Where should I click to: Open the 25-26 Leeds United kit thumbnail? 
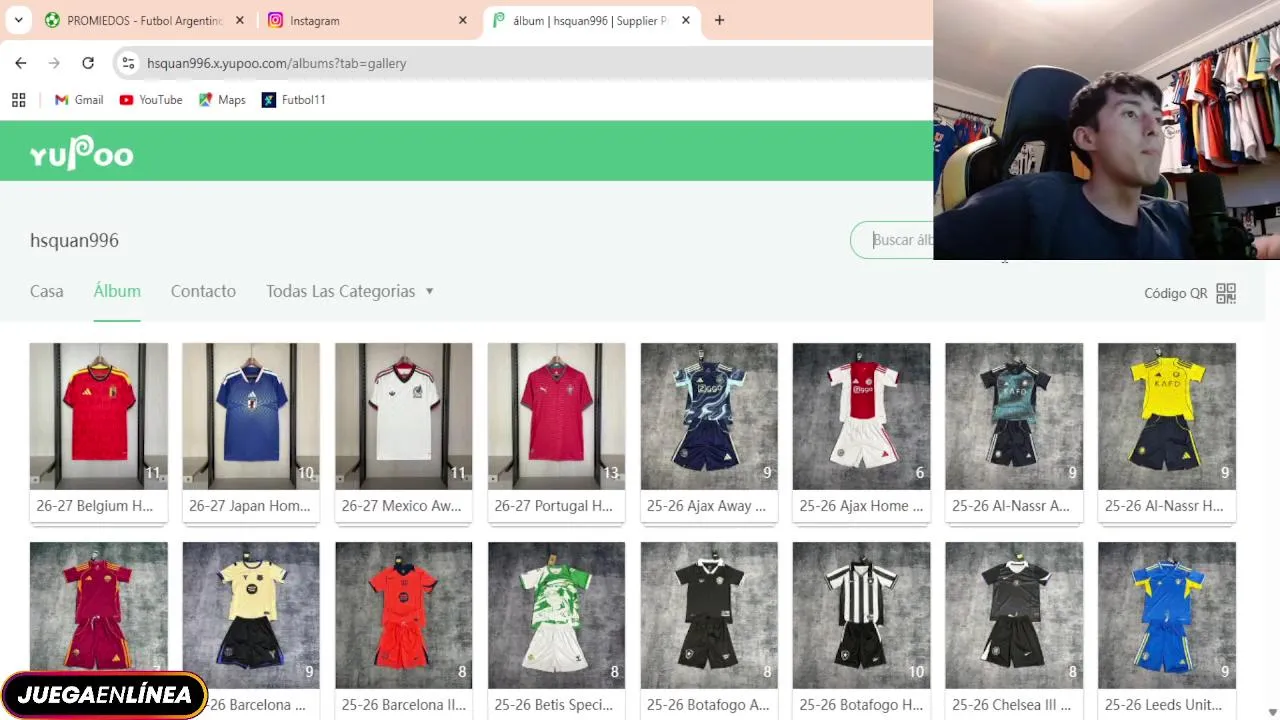pos(1167,615)
